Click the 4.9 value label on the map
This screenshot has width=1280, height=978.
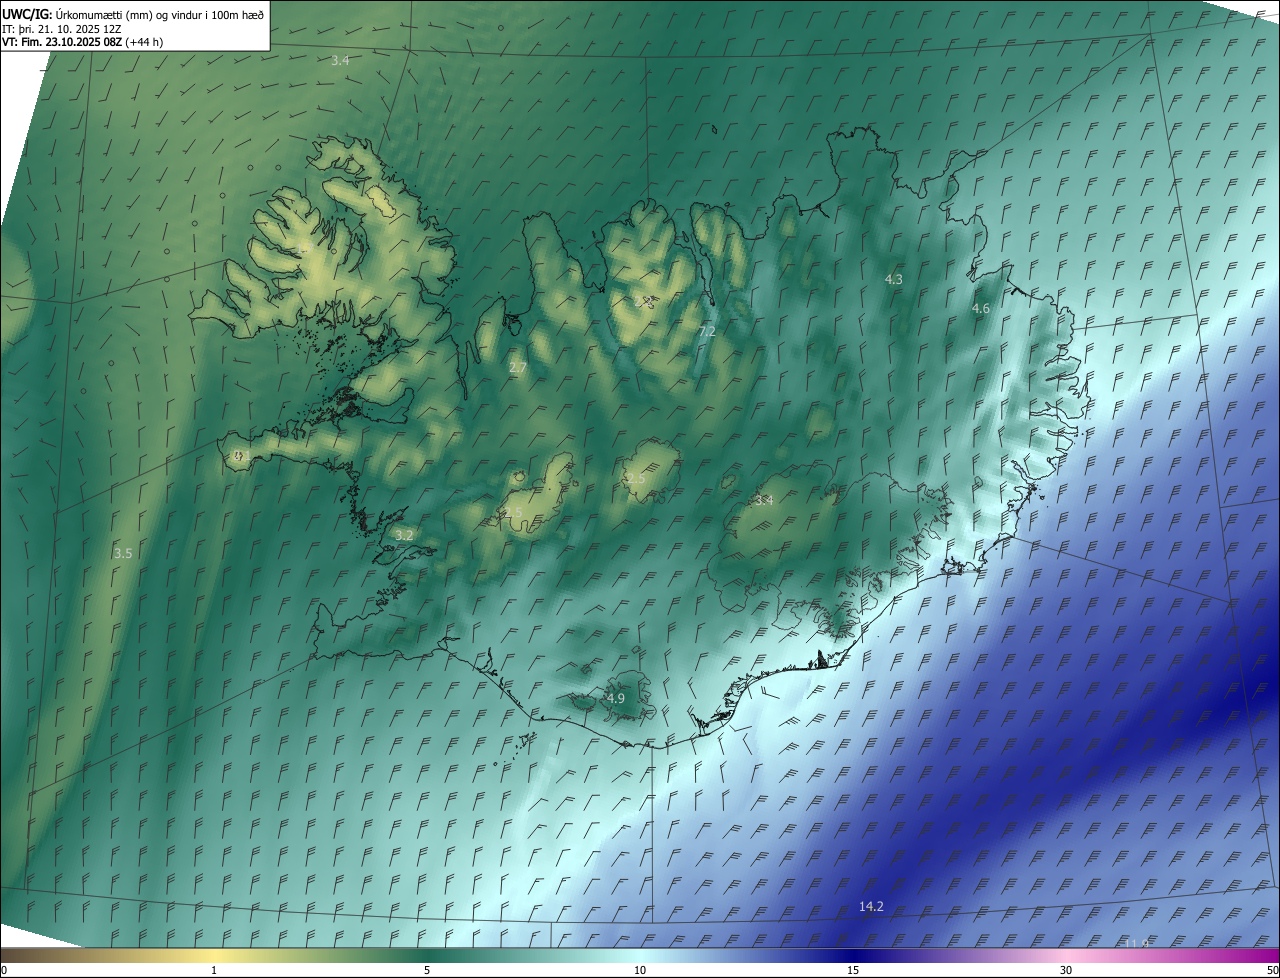616,698
